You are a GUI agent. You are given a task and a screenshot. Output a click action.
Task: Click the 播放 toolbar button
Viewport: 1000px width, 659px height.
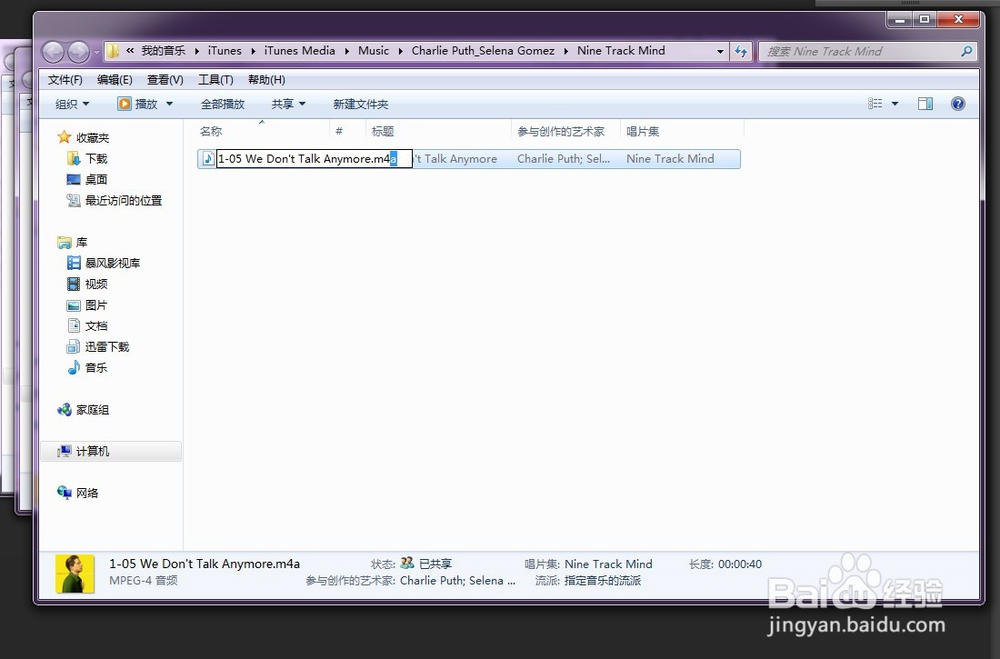(138, 104)
